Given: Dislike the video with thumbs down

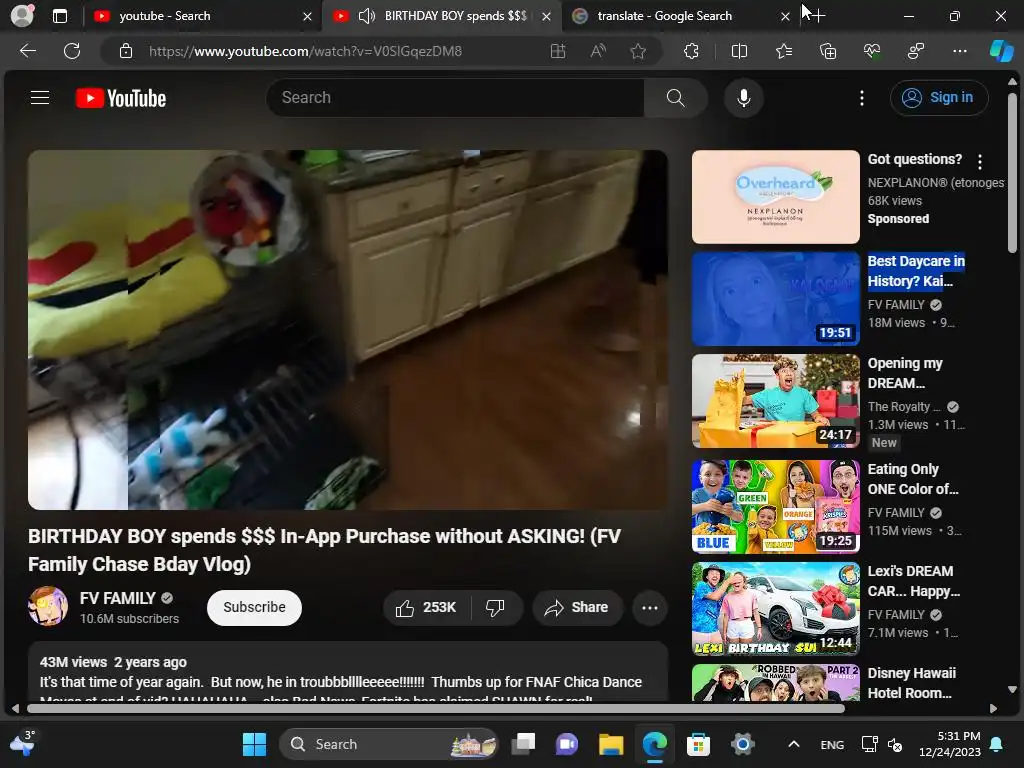Looking at the screenshot, I should click(x=495, y=608).
